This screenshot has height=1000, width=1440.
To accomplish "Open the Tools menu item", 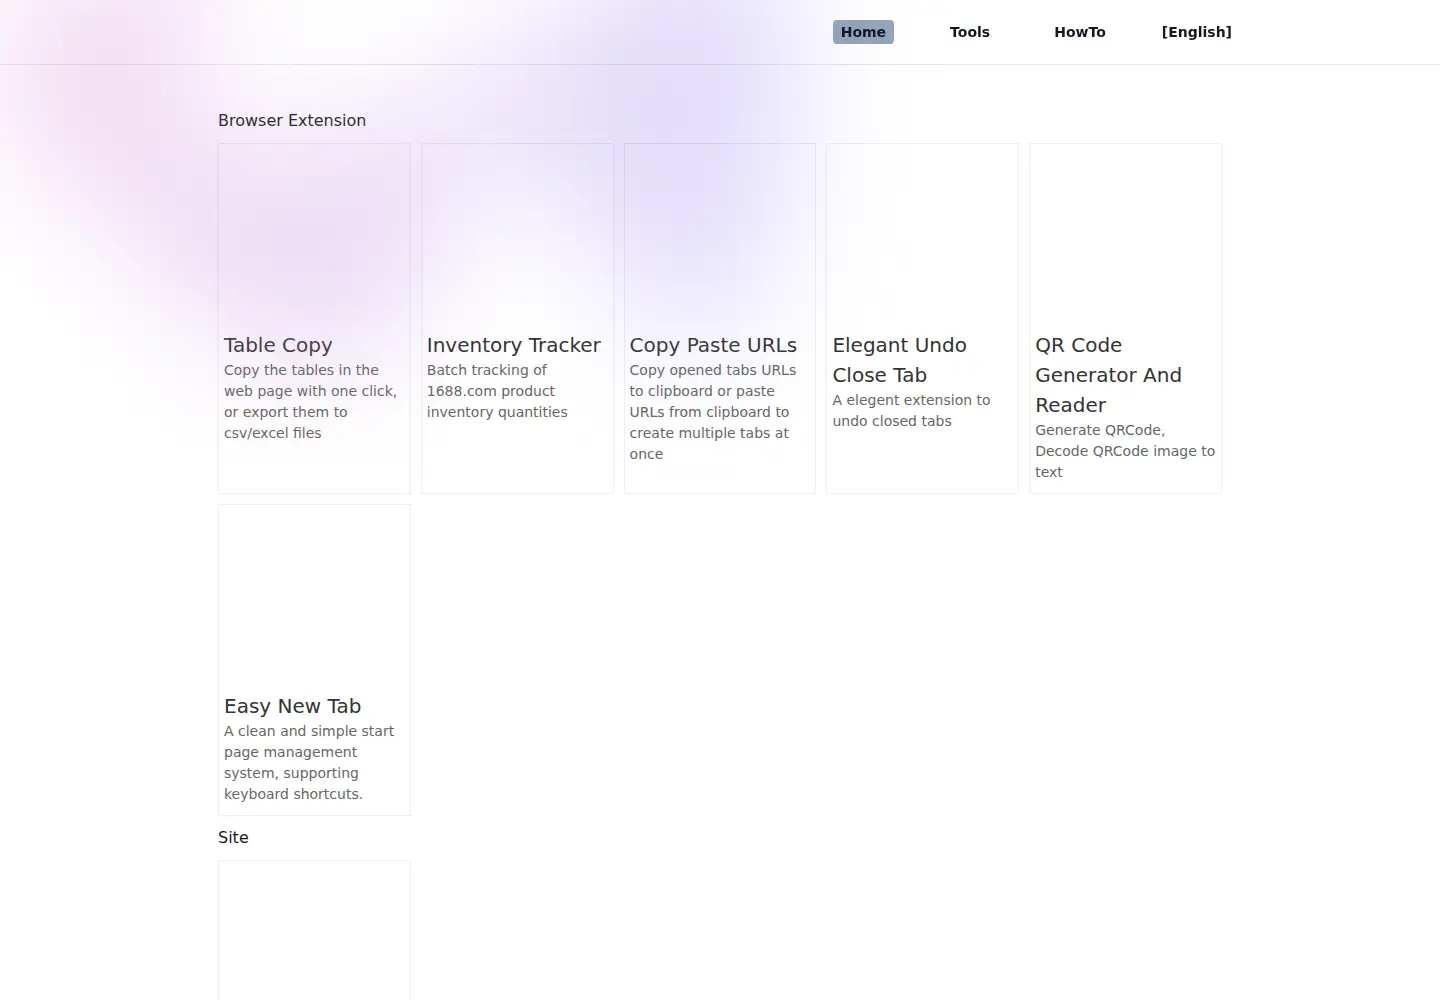I will coord(969,32).
